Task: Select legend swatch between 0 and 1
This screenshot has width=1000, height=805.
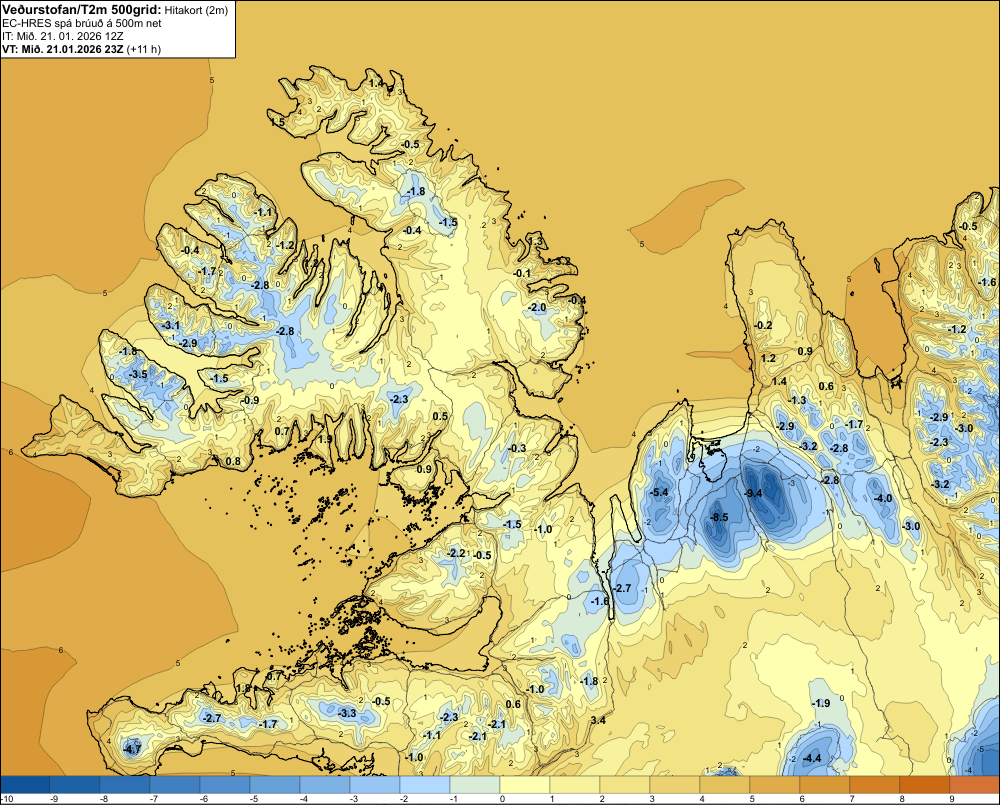Action: [x=525, y=783]
